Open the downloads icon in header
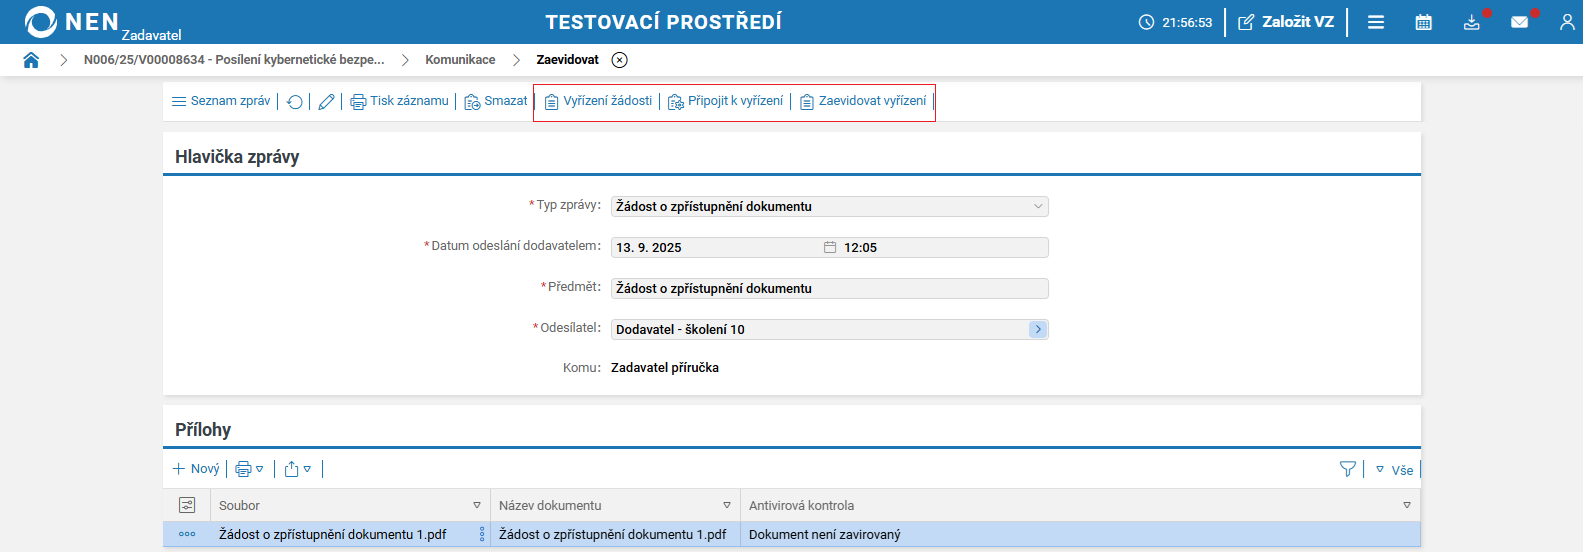This screenshot has height=552, width=1583. point(1472,22)
